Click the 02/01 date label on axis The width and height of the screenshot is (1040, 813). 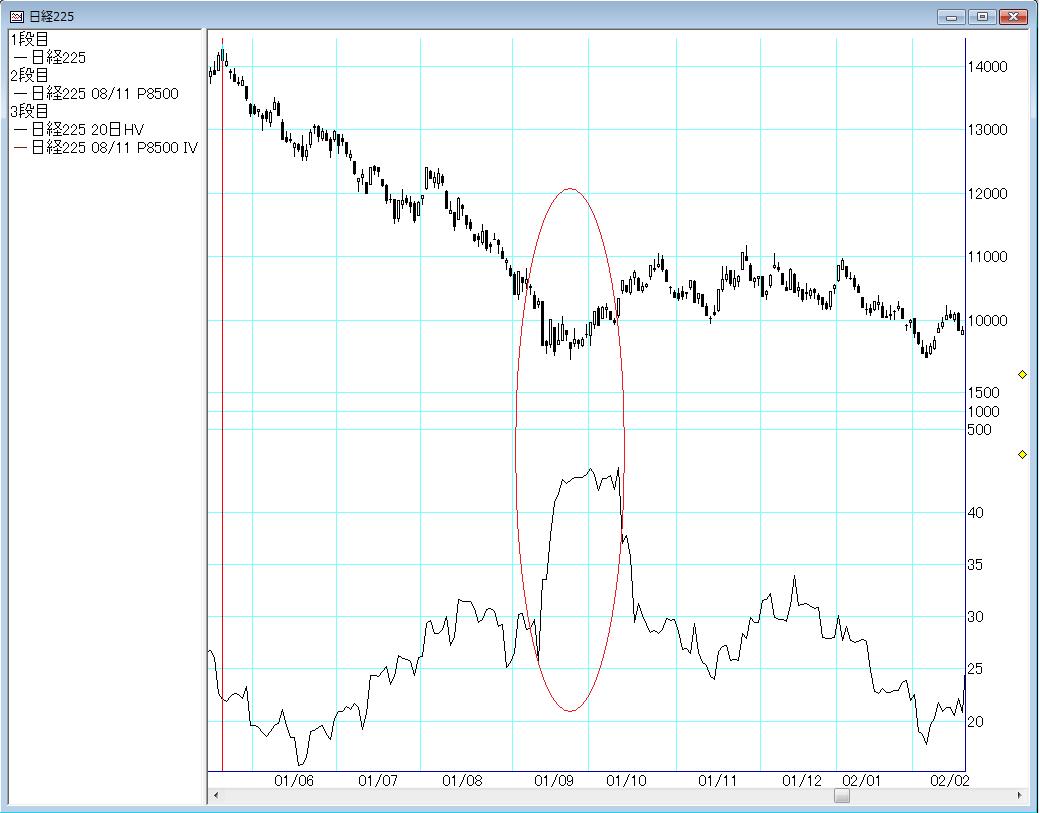pos(861,780)
